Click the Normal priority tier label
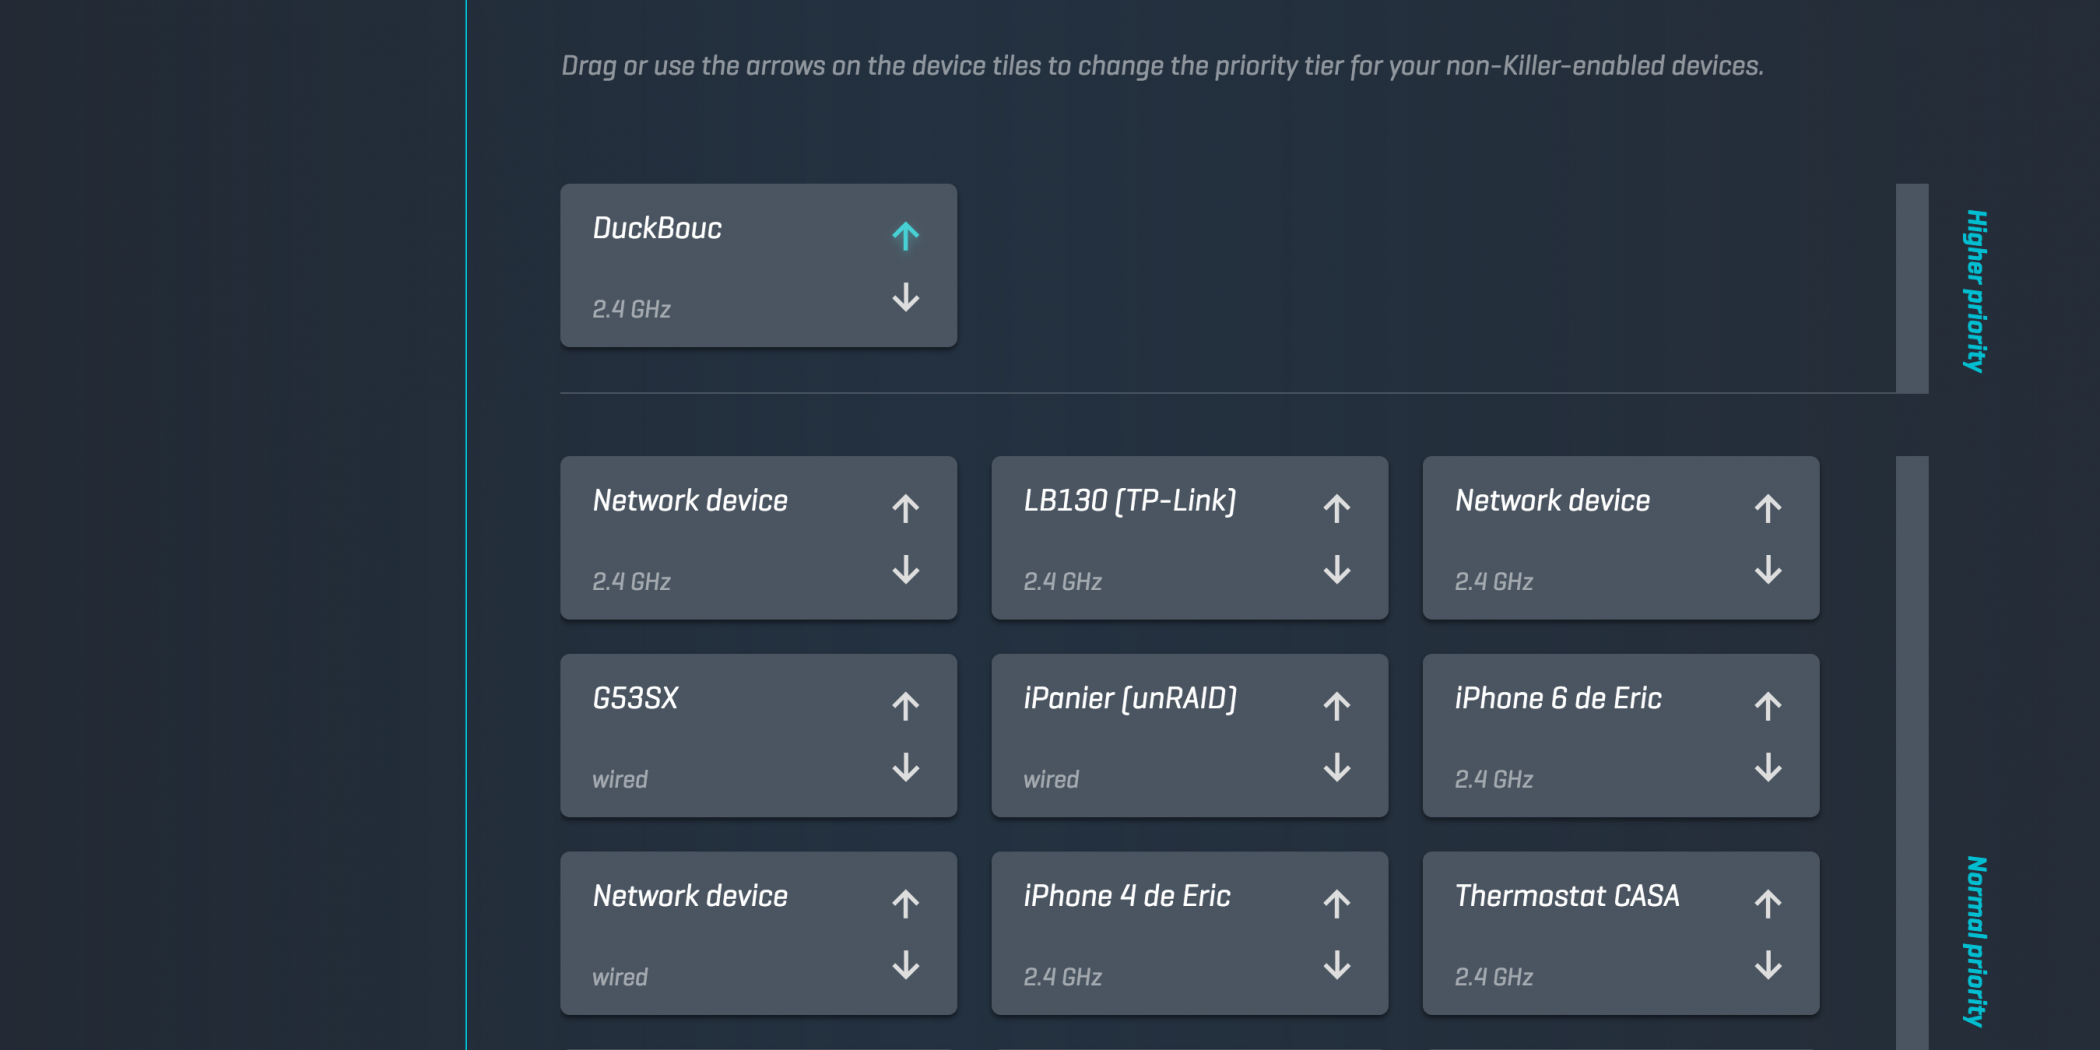The image size is (2100, 1050). [1975, 940]
